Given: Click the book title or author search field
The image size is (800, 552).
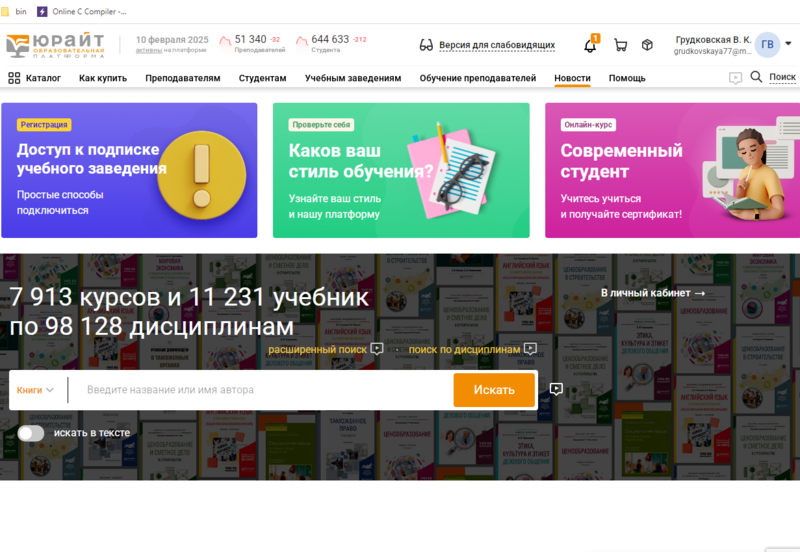Looking at the screenshot, I should (260, 390).
